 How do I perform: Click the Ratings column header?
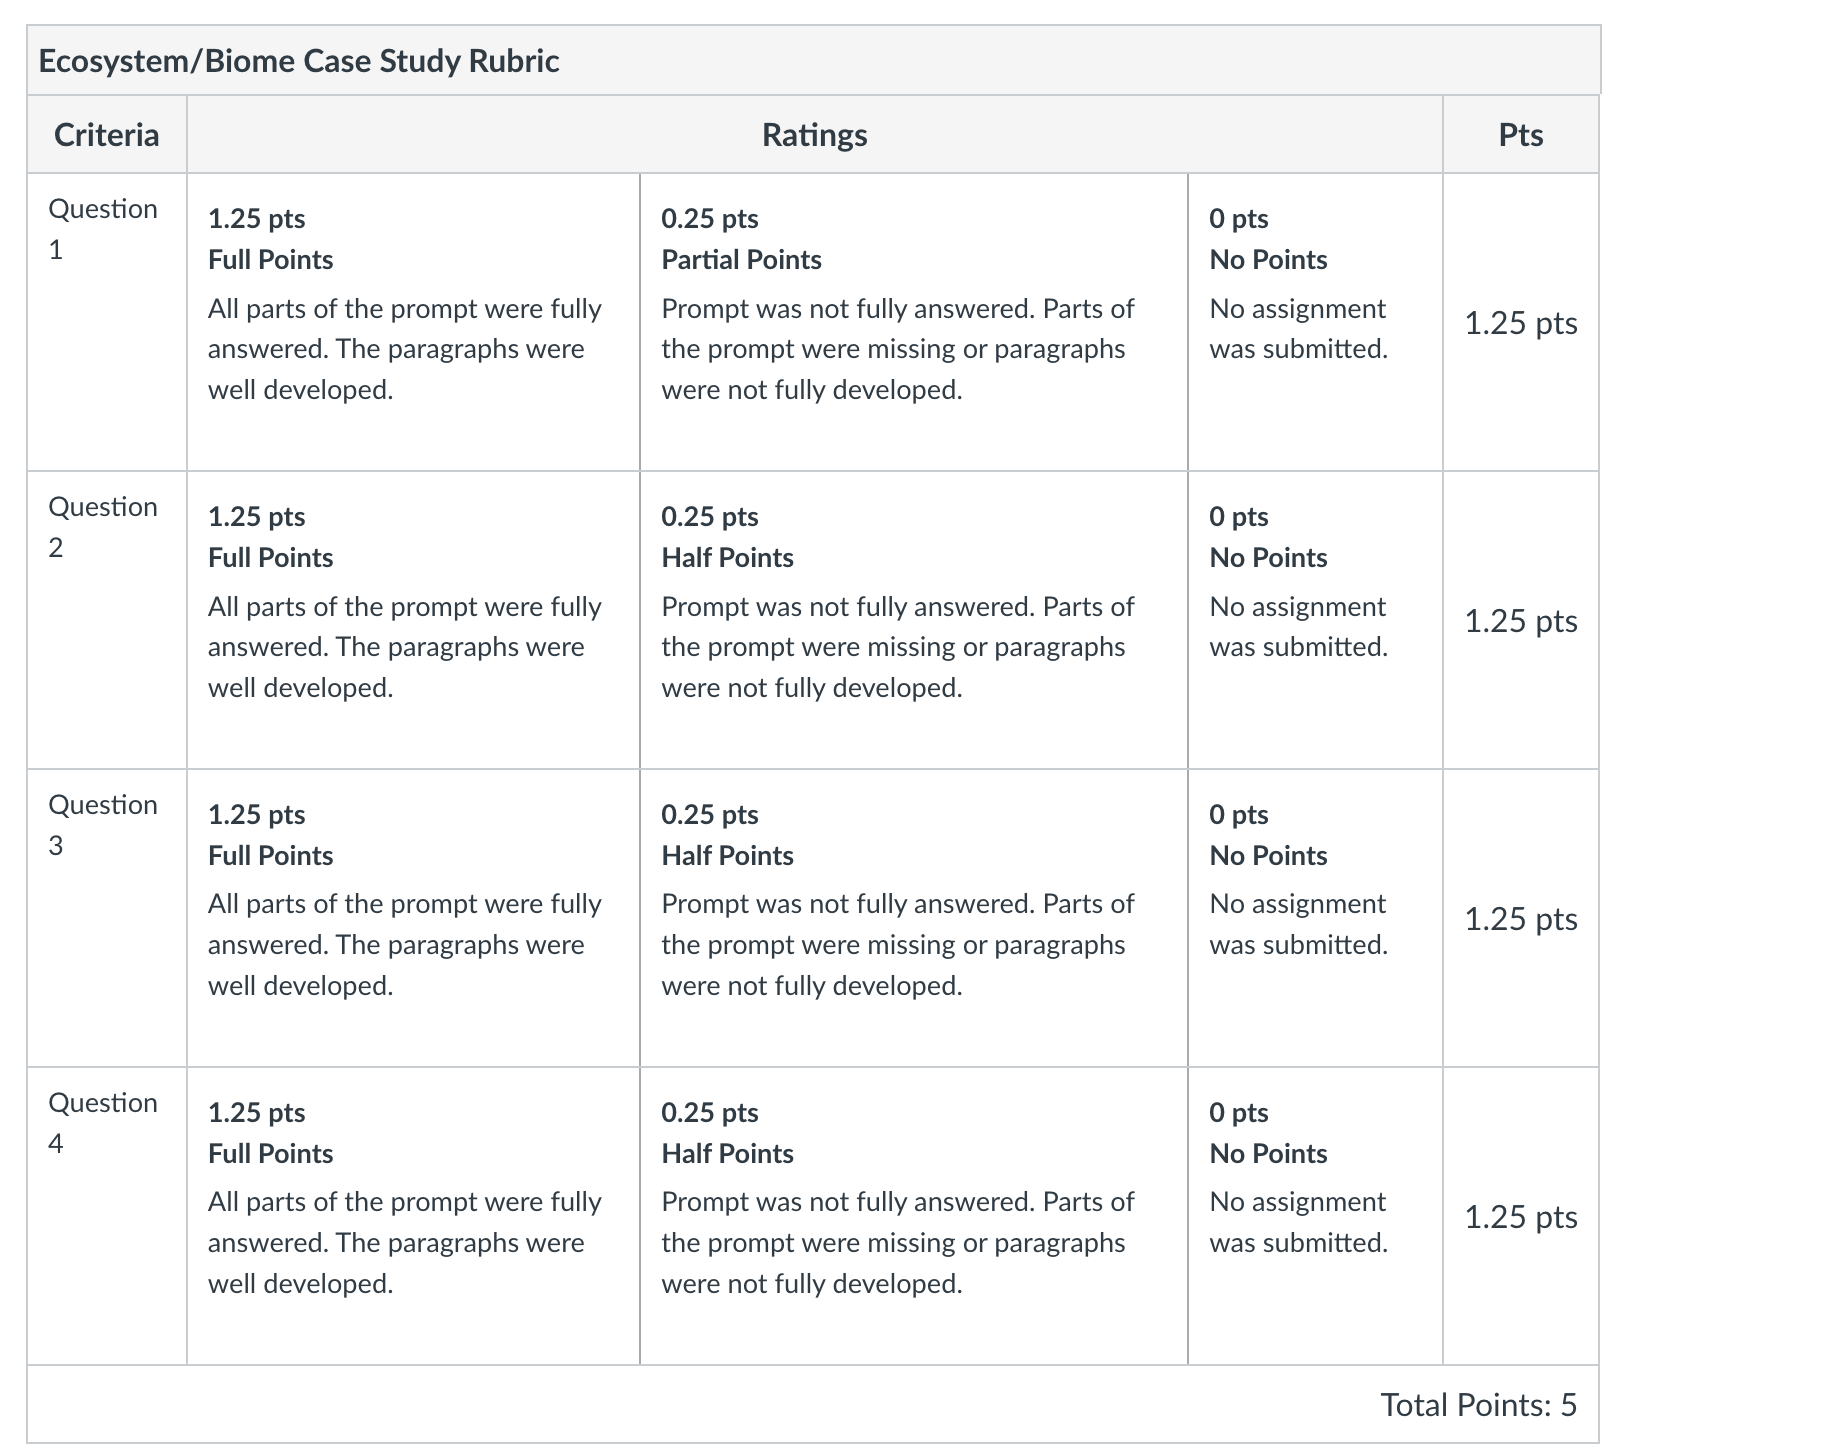click(814, 134)
